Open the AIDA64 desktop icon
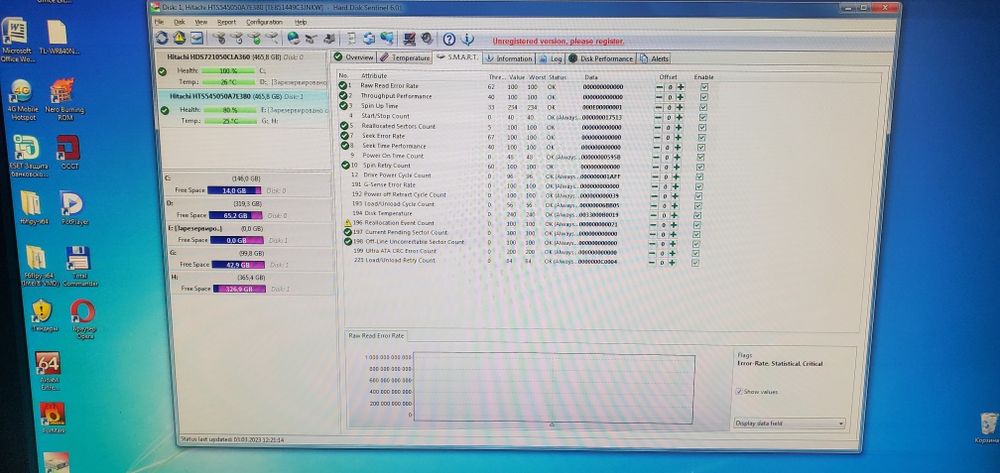 point(48,371)
